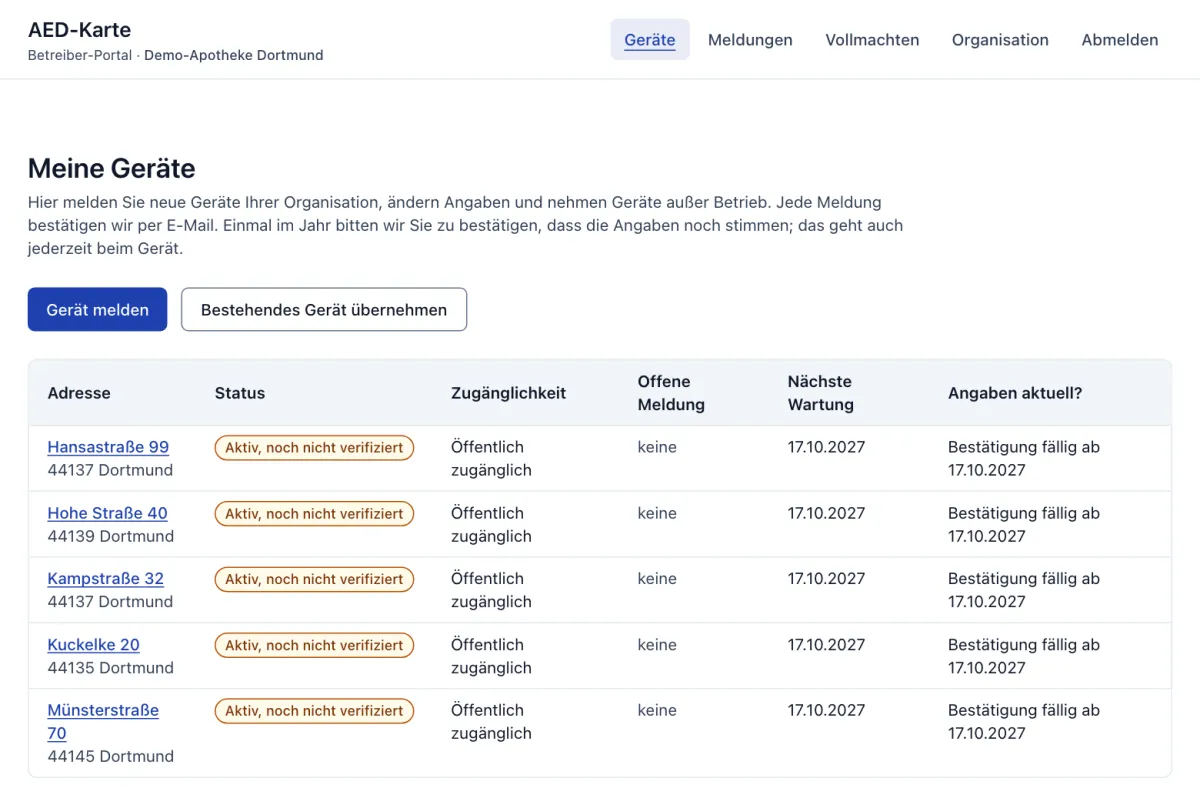1200x808 pixels.
Task: Click the 44145 Dortmund postal code text
Action: point(110,756)
